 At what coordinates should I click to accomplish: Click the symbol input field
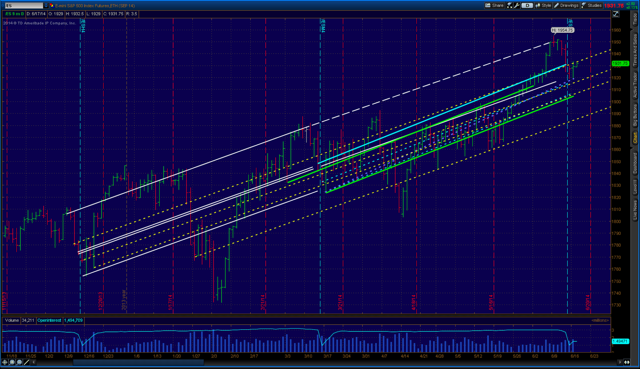click(24, 5)
